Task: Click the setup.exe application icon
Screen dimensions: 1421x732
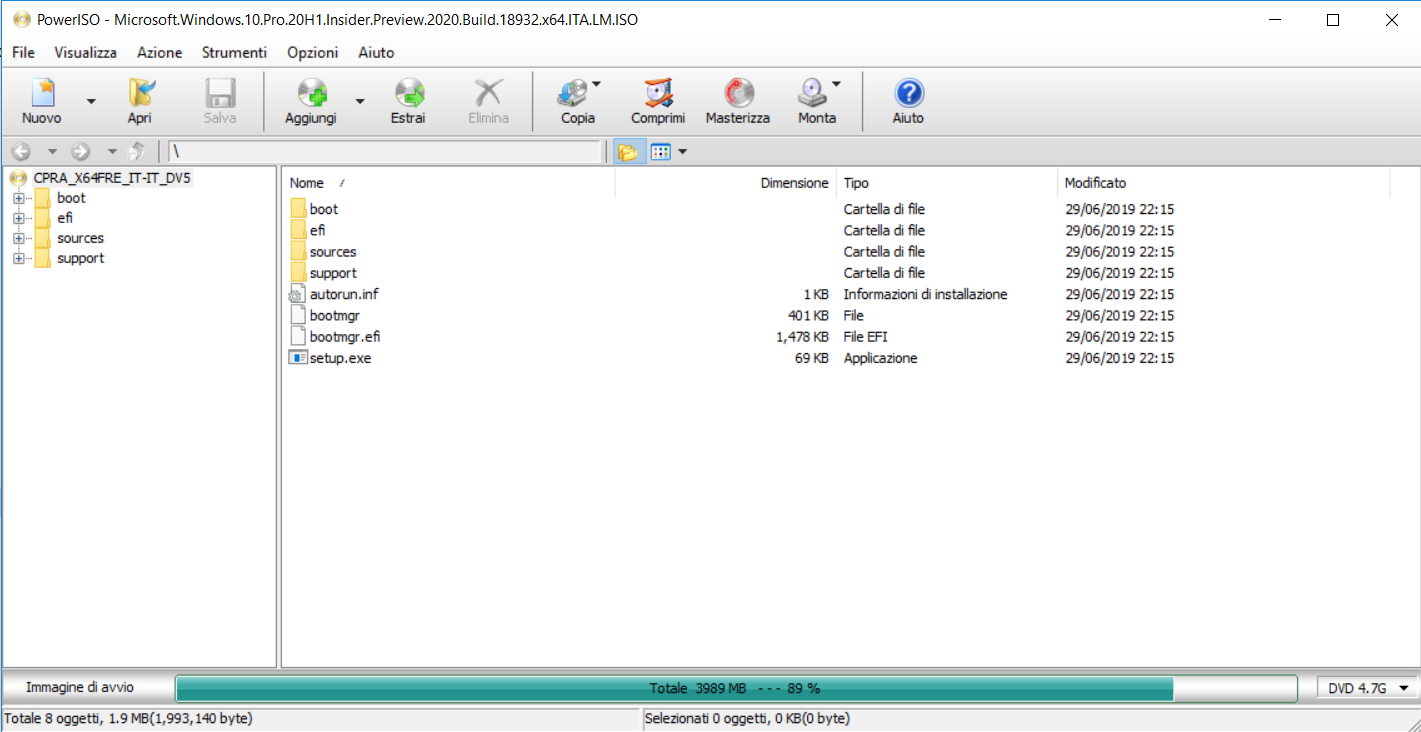Action: [x=298, y=358]
